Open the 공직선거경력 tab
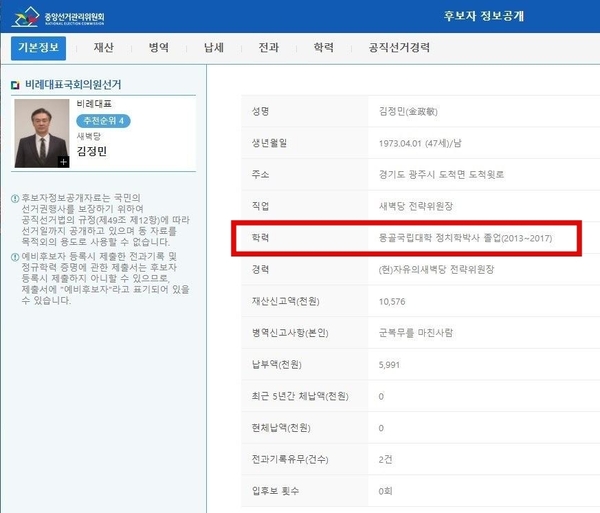600x513 pixels. tap(399, 47)
